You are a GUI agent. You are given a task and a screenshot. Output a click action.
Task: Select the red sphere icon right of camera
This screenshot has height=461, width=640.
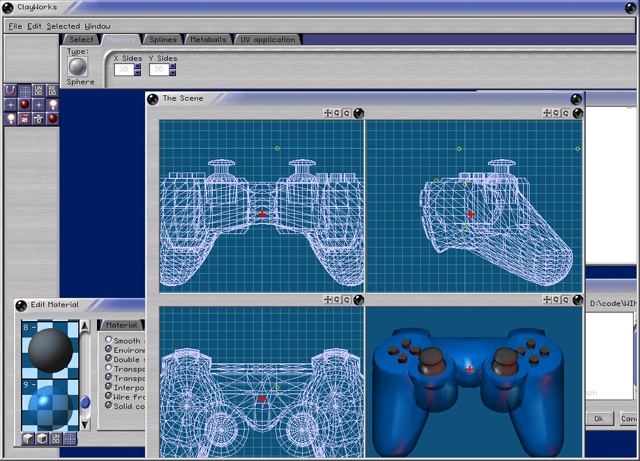(x=52, y=118)
